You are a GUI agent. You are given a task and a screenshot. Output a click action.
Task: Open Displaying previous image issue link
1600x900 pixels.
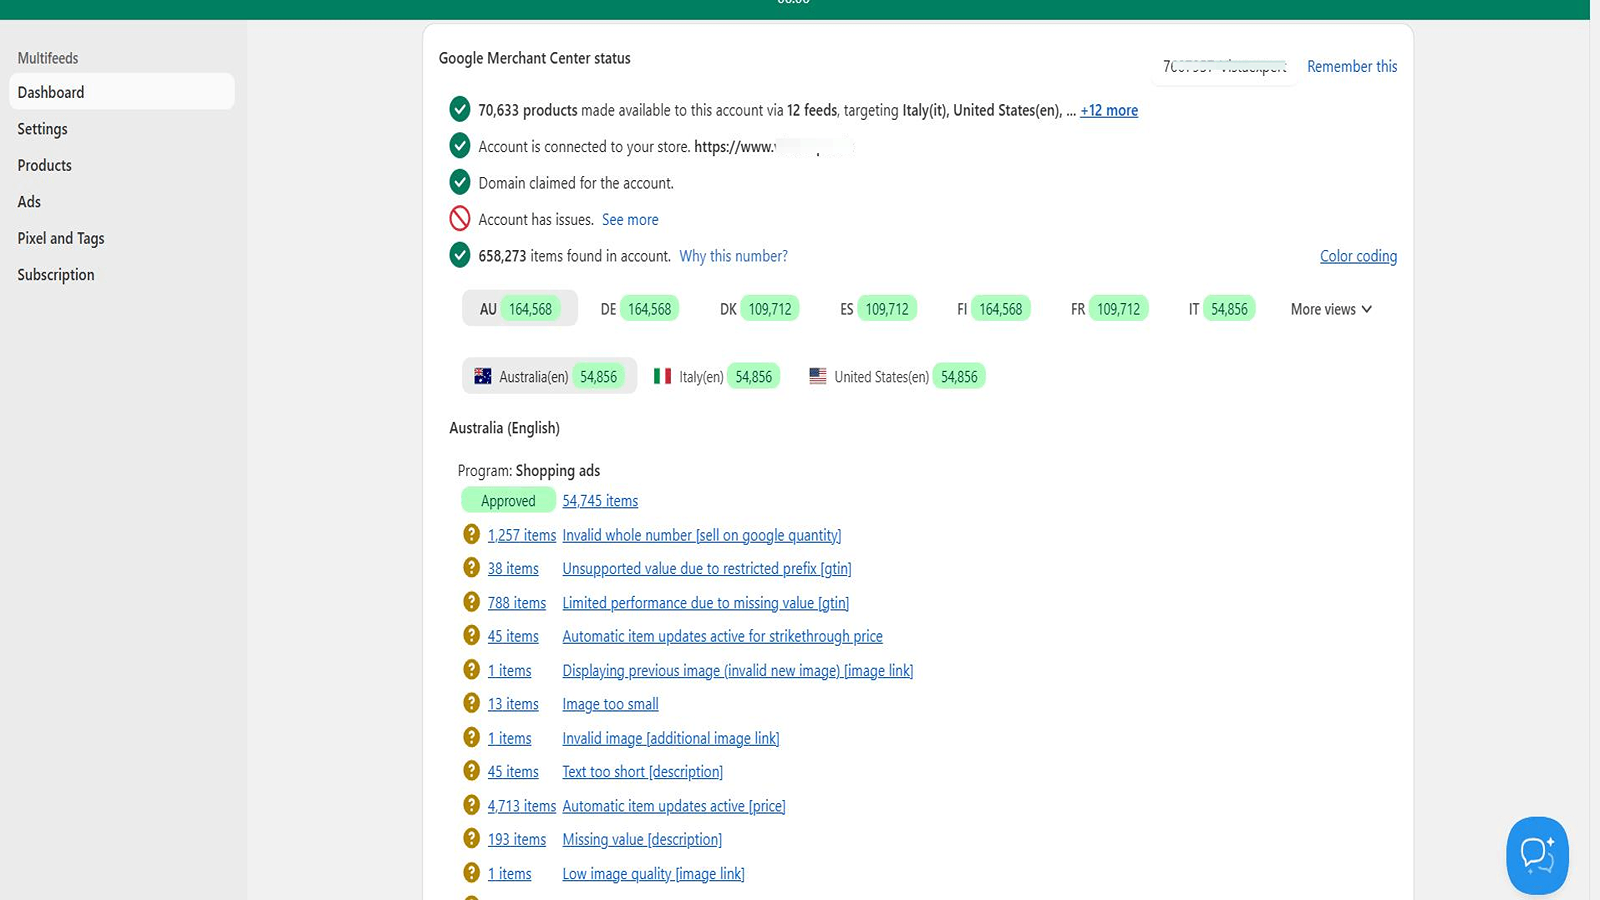(737, 671)
